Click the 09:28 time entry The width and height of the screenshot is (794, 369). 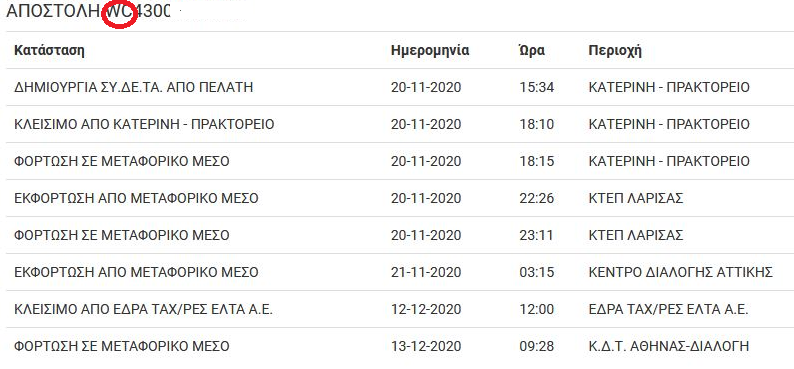(537, 346)
